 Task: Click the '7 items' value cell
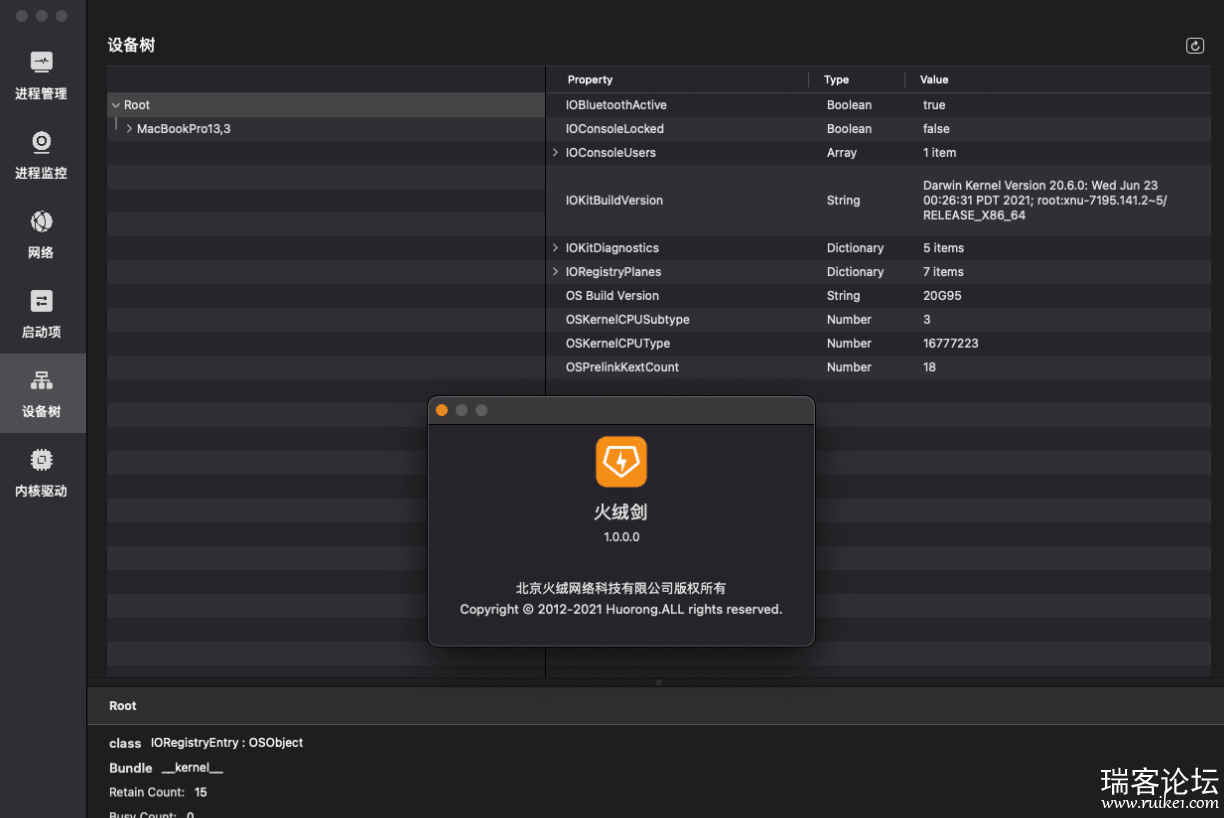pos(944,272)
